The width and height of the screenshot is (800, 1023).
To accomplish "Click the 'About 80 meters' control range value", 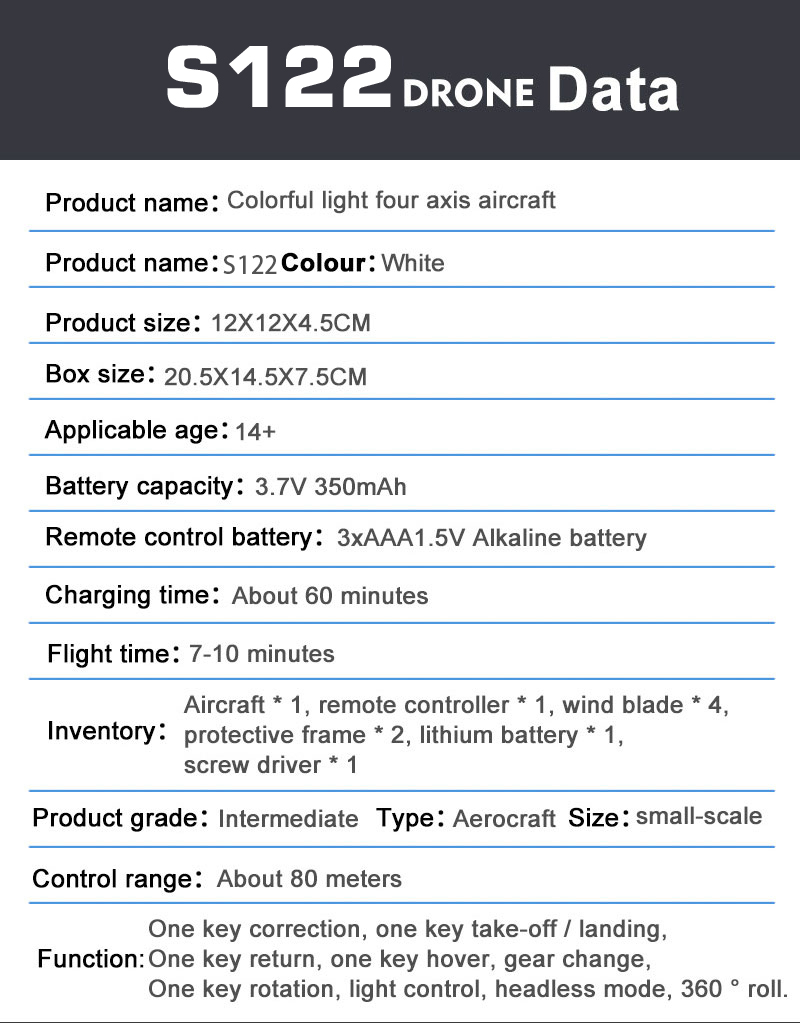I will coord(309,879).
